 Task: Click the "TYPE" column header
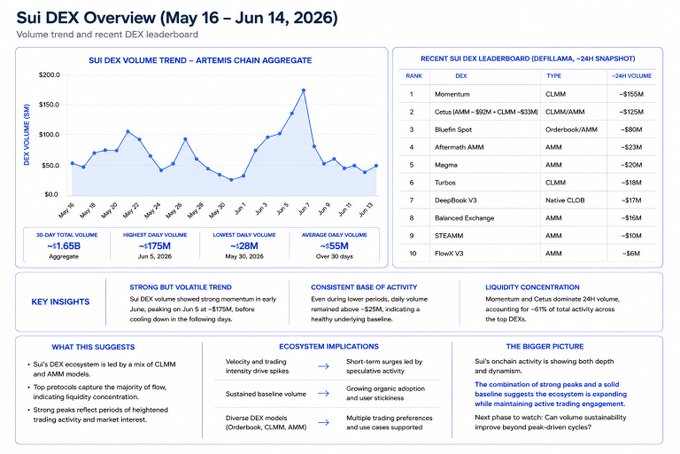coord(554,76)
